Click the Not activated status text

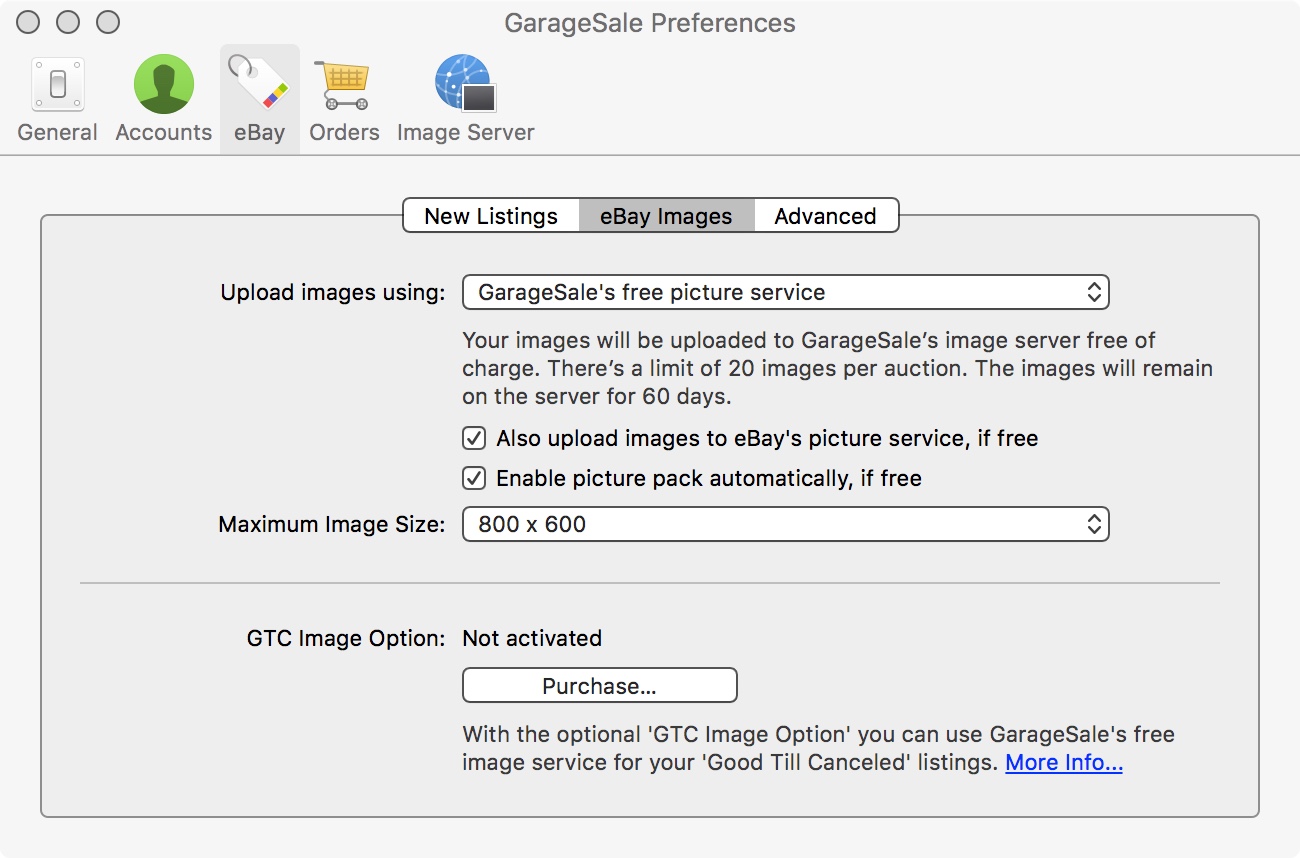[532, 639]
